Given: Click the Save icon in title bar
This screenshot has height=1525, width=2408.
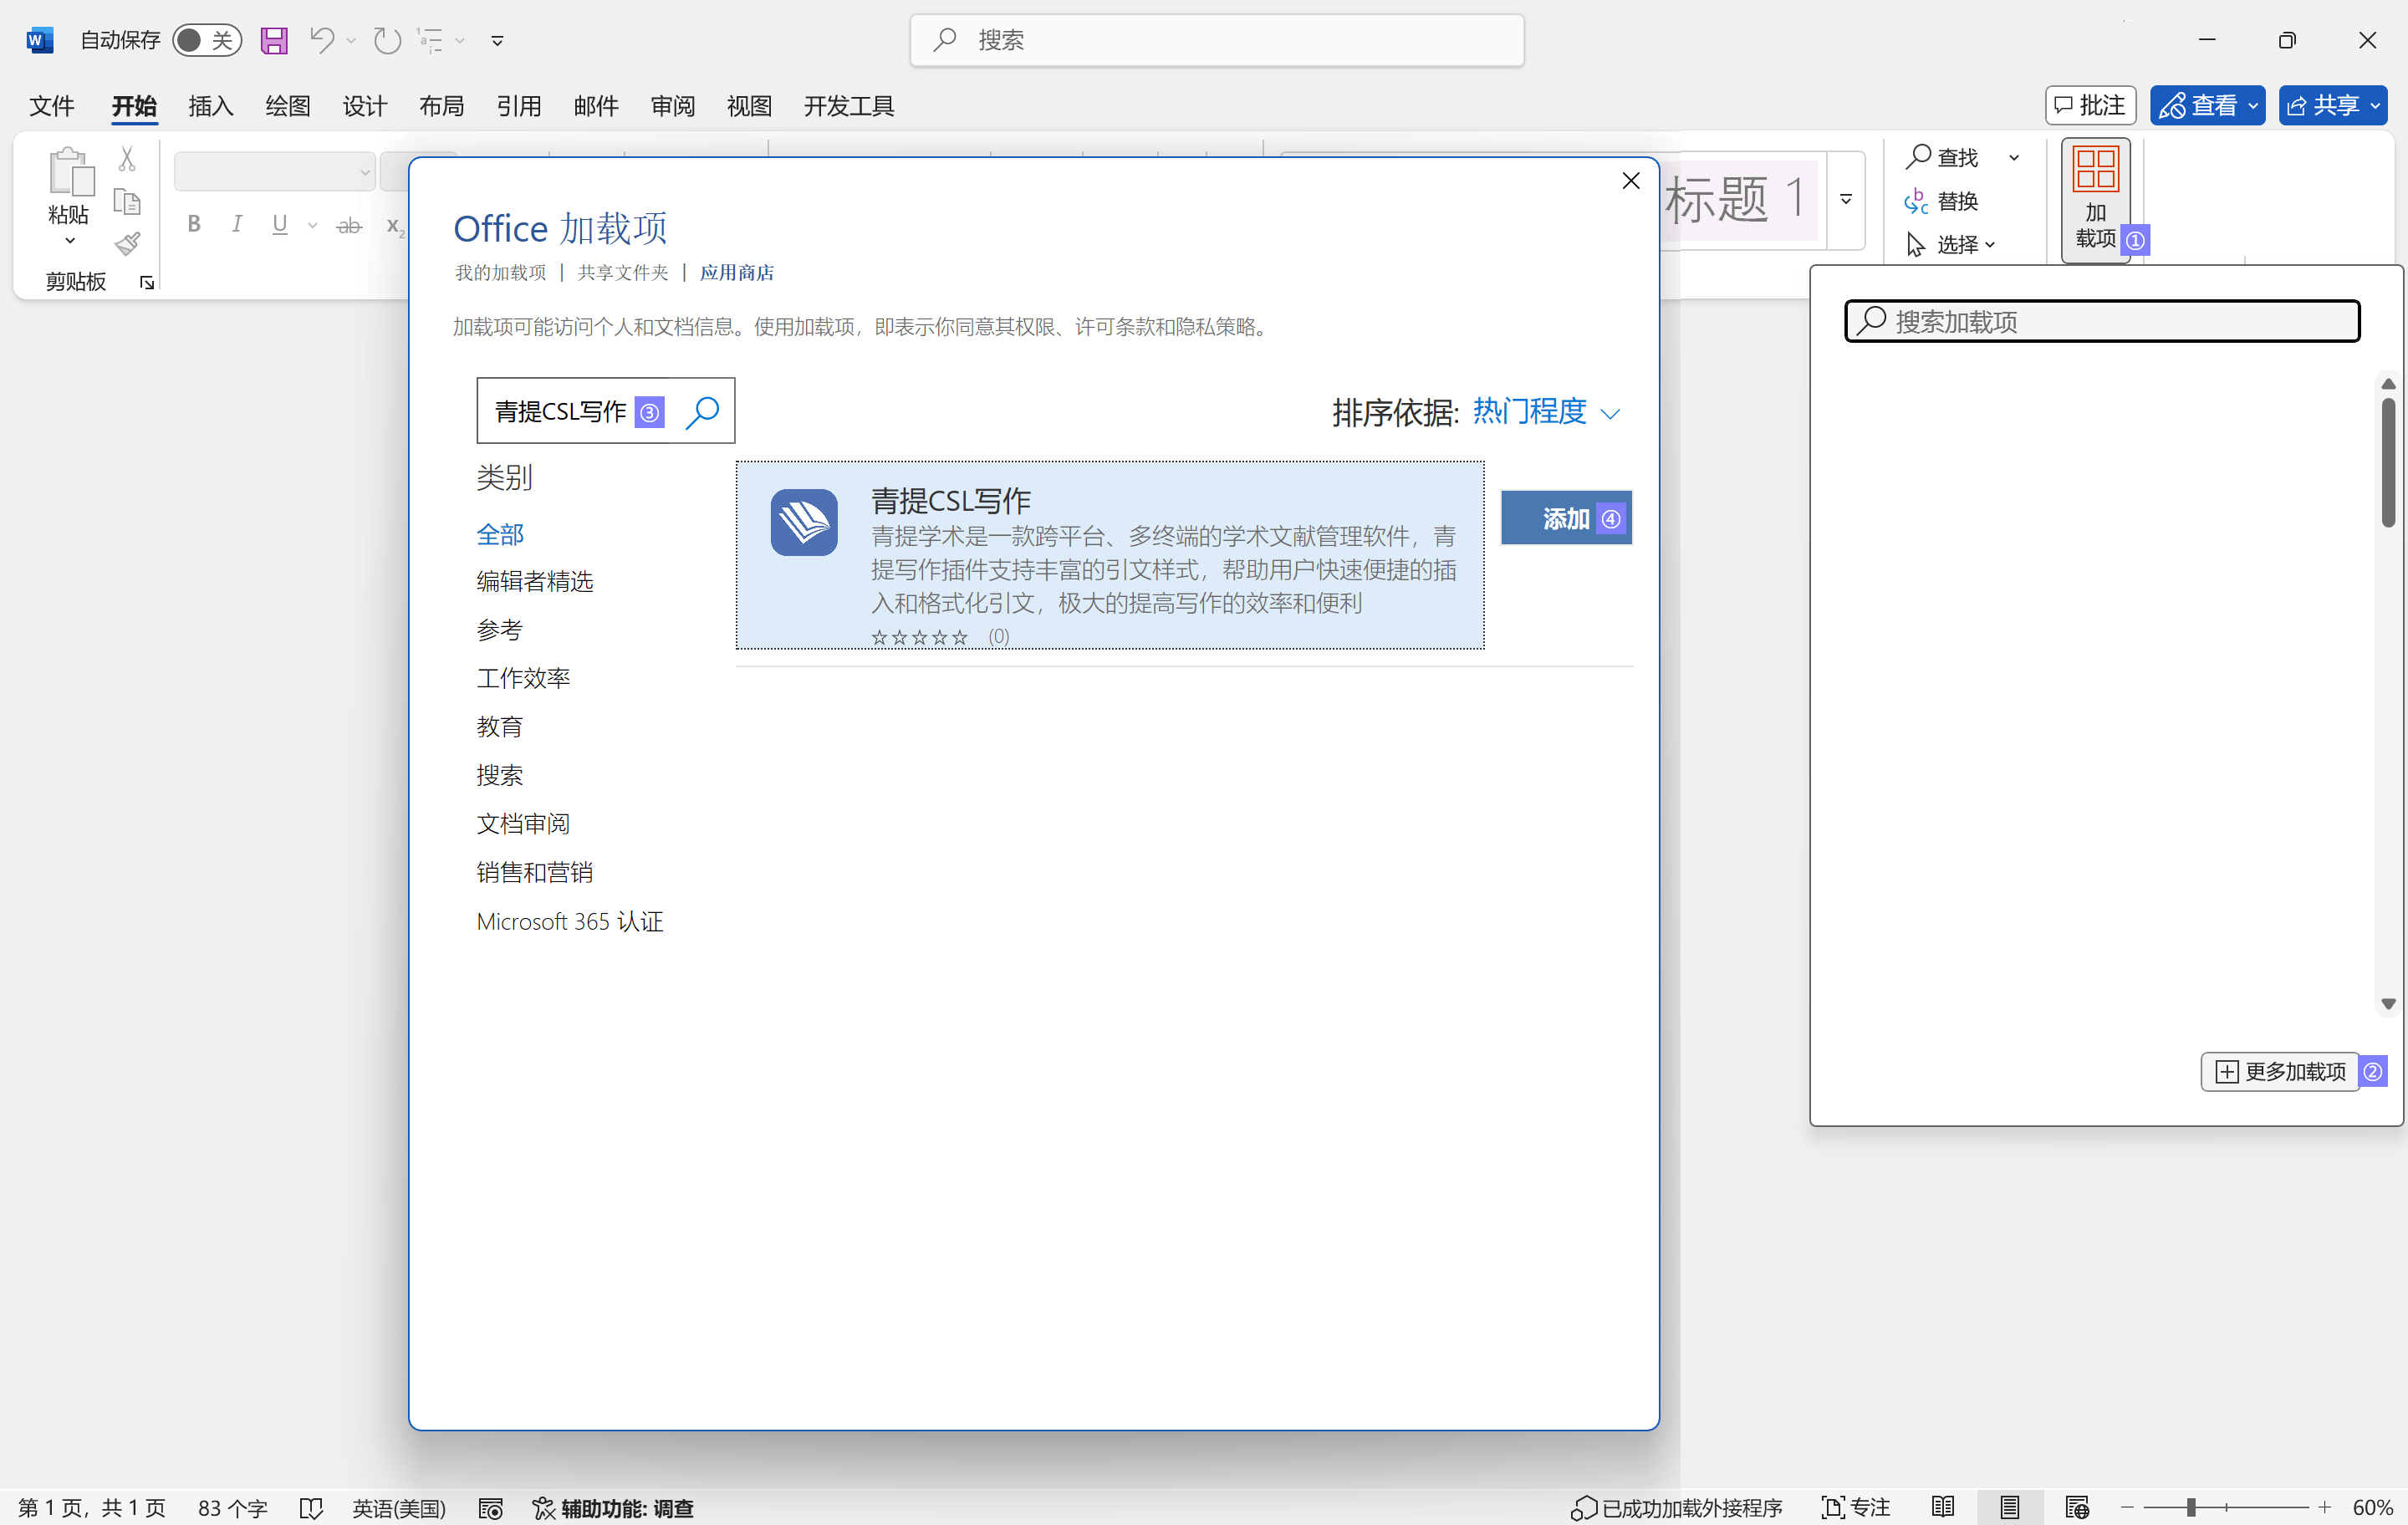Looking at the screenshot, I should pyautogui.click(x=274, y=40).
